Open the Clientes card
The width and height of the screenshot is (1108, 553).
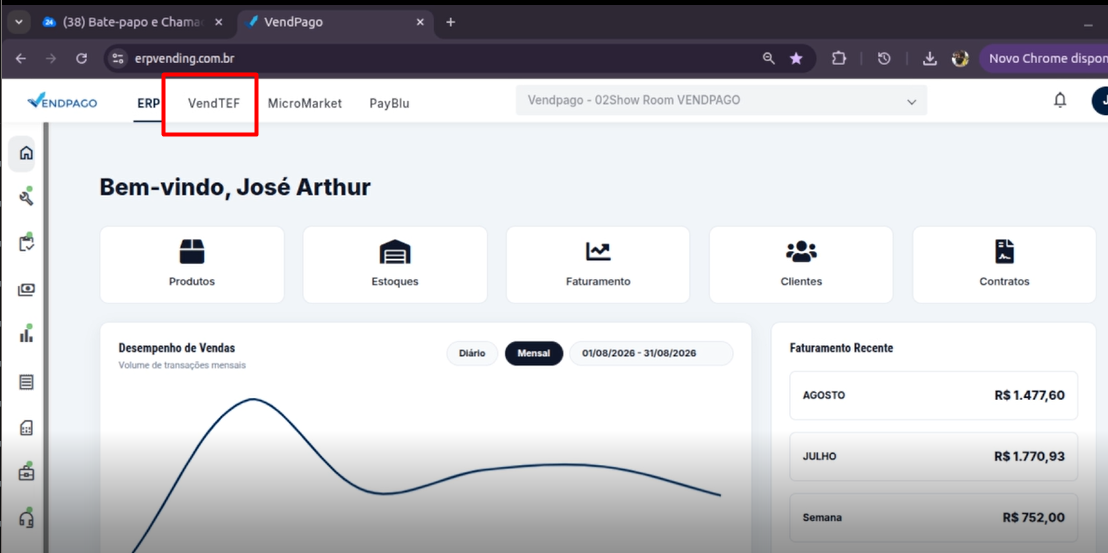click(x=801, y=265)
